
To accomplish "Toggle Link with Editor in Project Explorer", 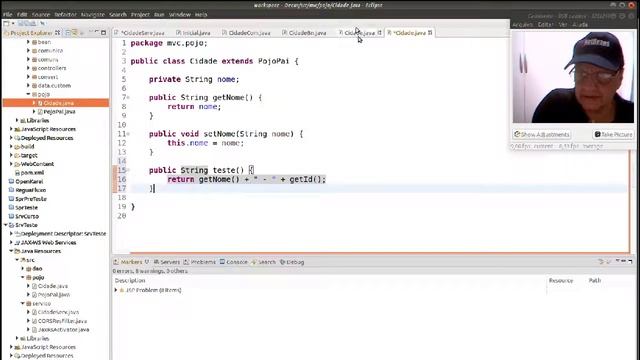I will point(74,33).
